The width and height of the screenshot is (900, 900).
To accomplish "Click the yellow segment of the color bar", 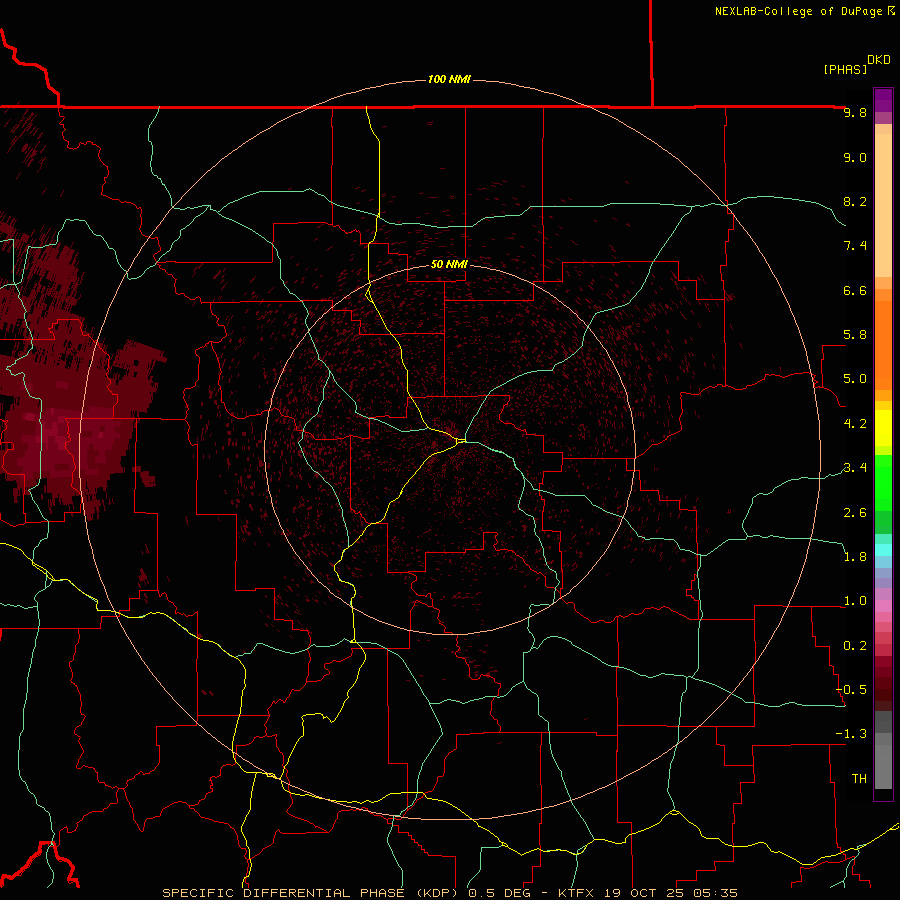I will [883, 428].
